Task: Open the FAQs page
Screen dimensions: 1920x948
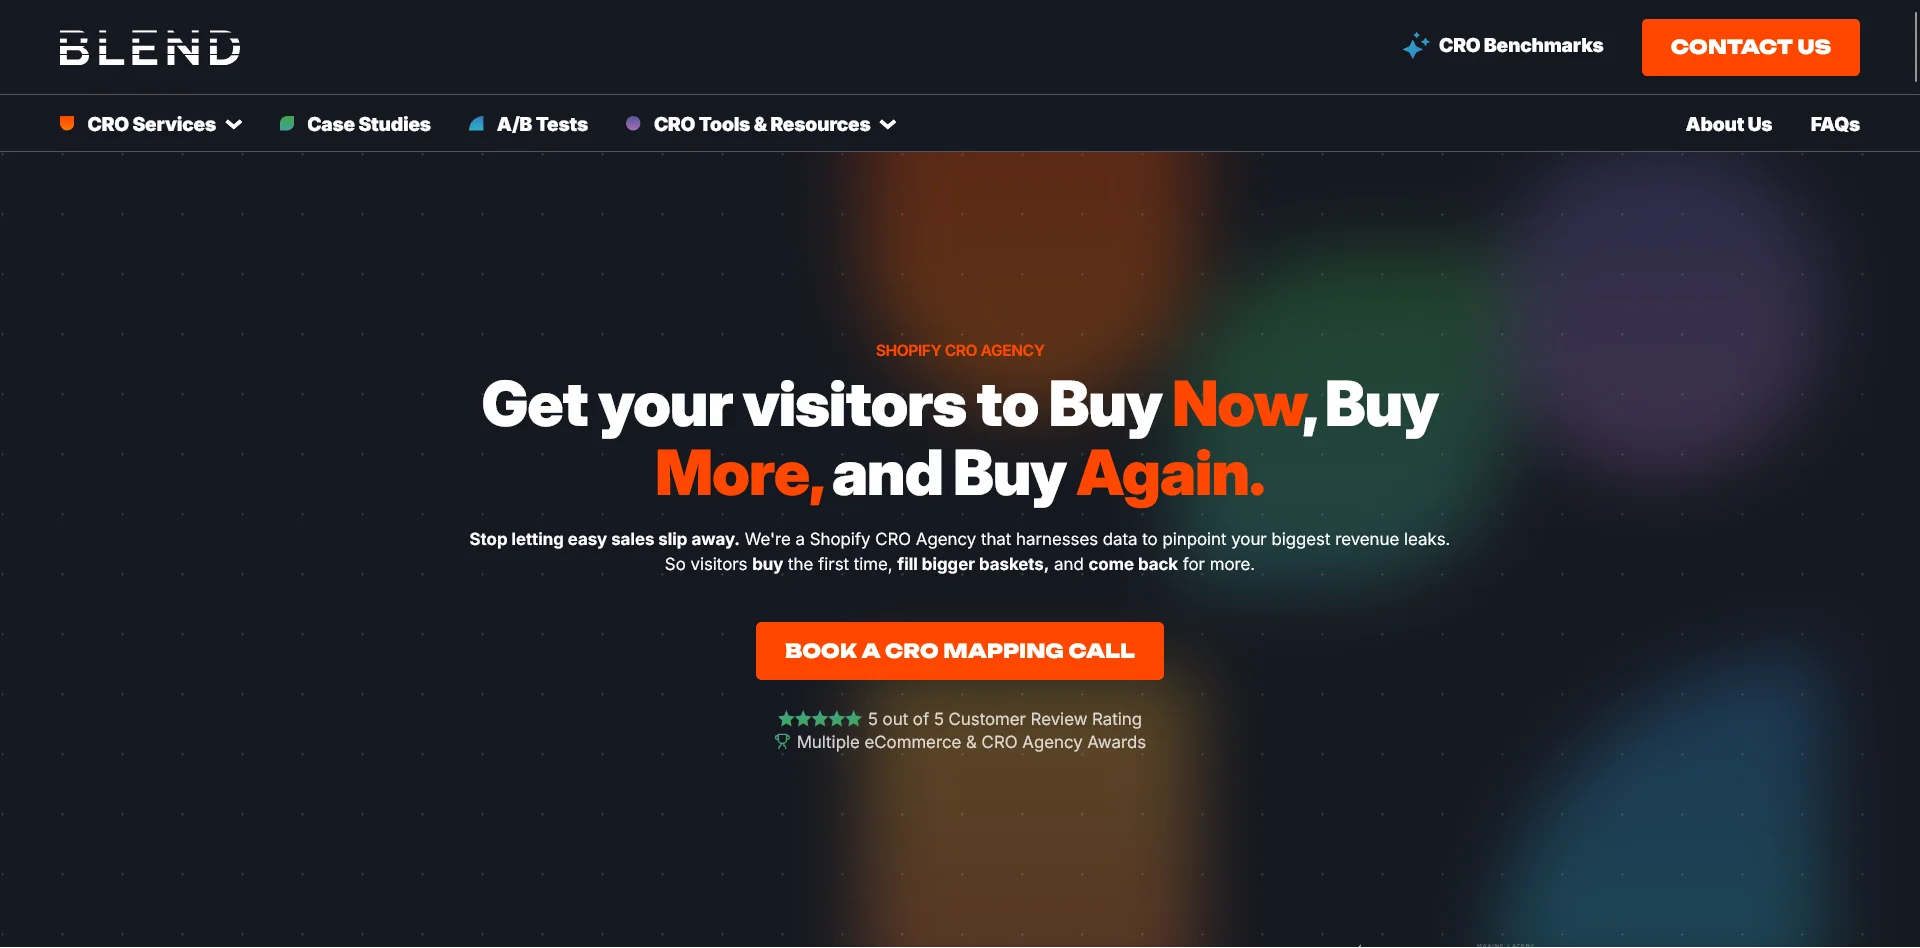Action: (x=1835, y=124)
